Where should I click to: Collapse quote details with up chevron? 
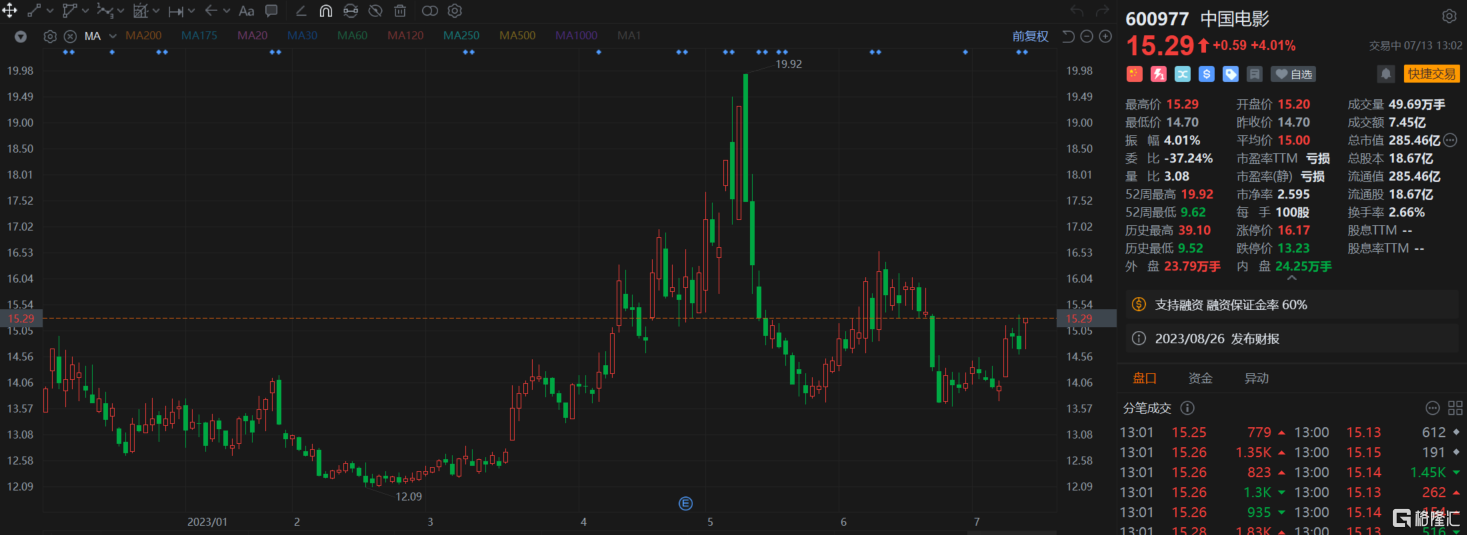(1291, 279)
